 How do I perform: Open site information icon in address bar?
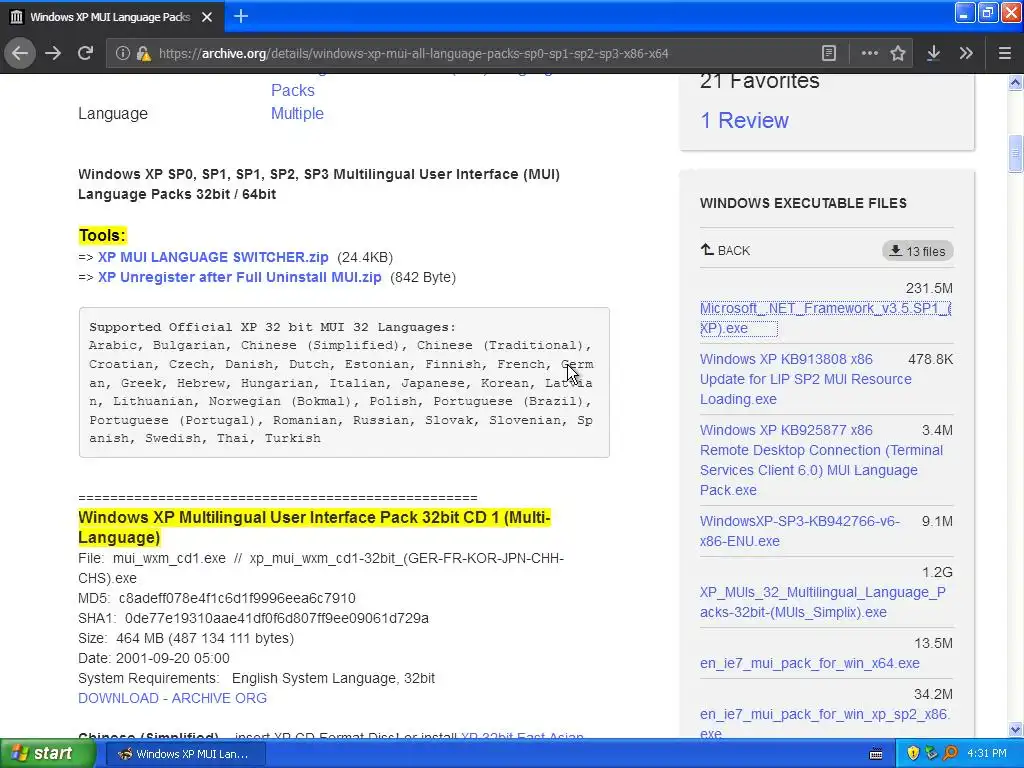[x=122, y=54]
